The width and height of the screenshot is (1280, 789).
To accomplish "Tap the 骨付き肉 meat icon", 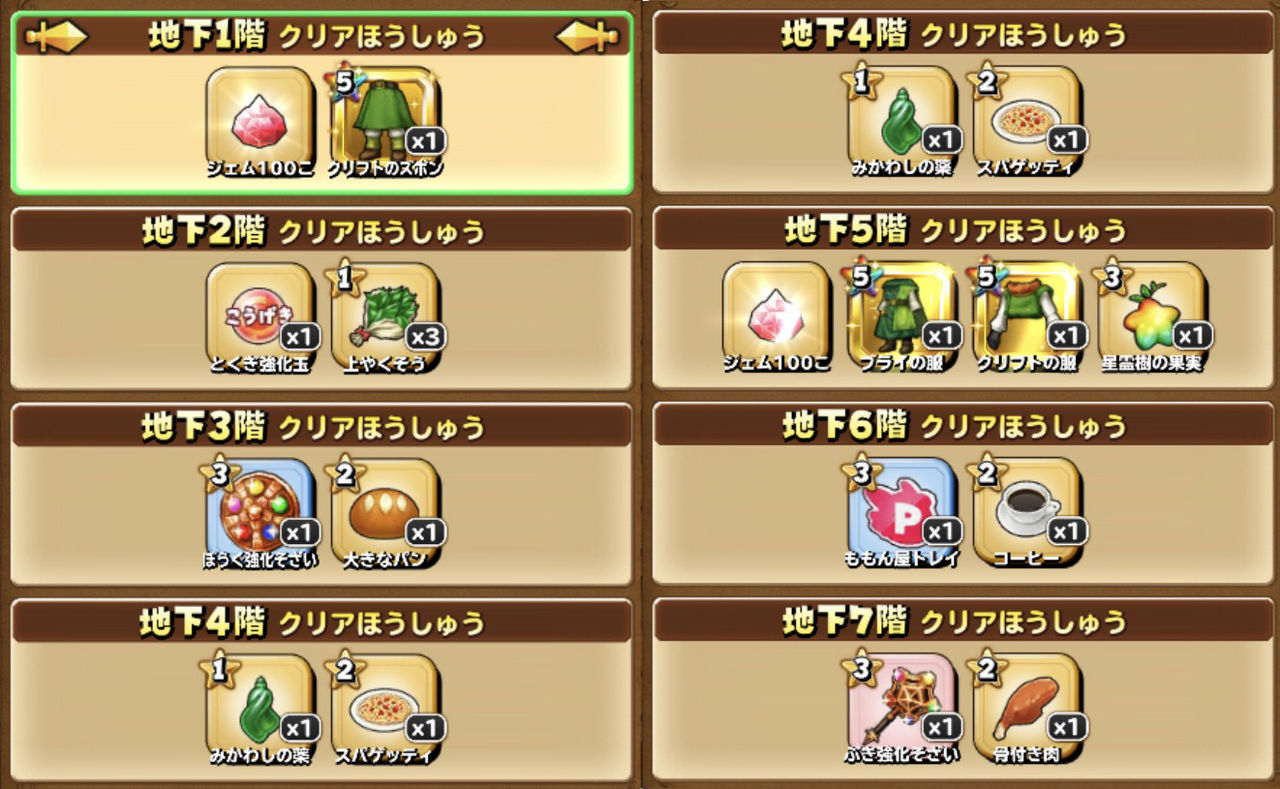I will coord(1028,709).
